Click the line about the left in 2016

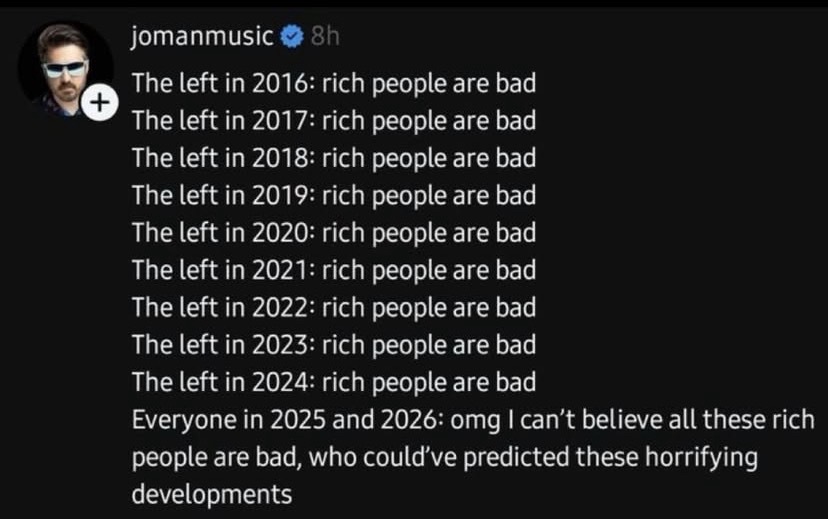click(x=334, y=84)
